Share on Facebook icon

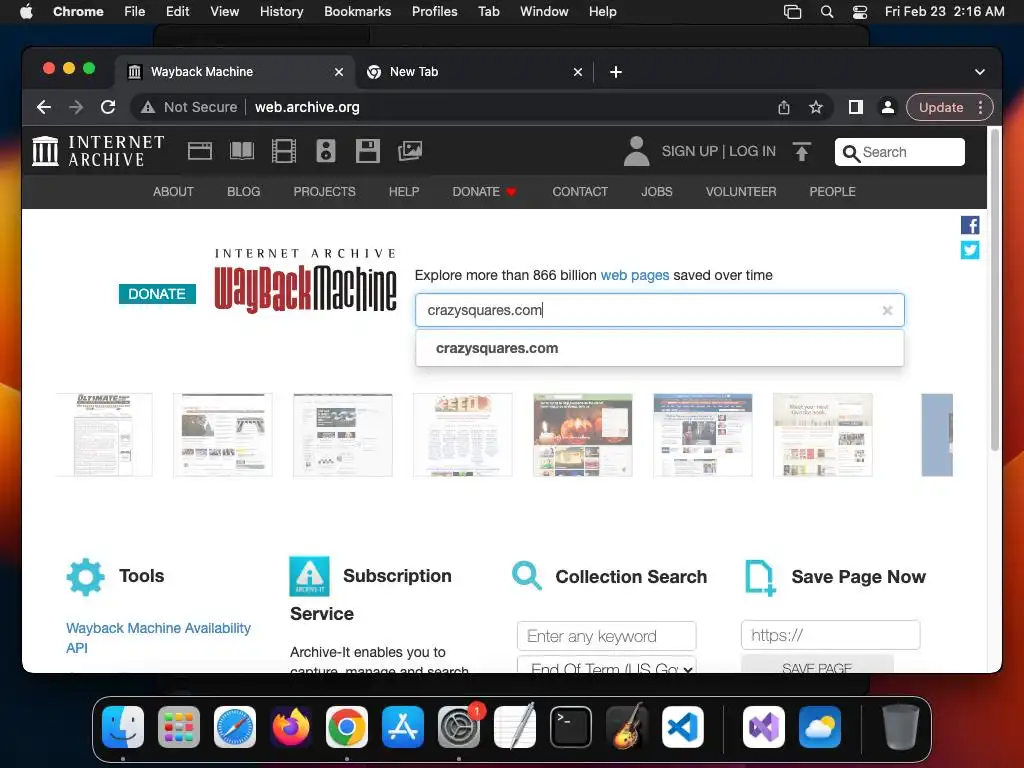pos(970,225)
